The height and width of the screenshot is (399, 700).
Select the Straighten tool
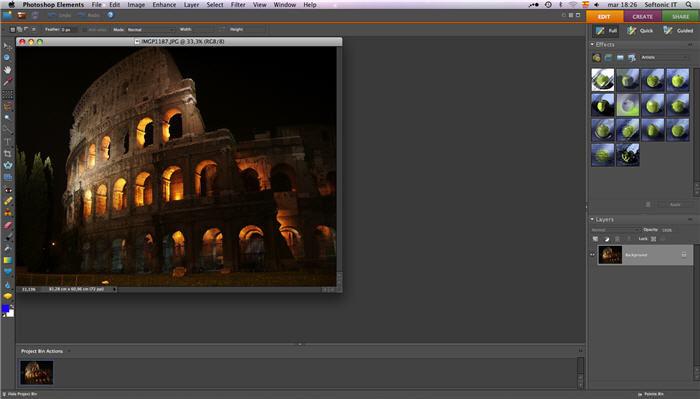pyautogui.click(x=8, y=177)
